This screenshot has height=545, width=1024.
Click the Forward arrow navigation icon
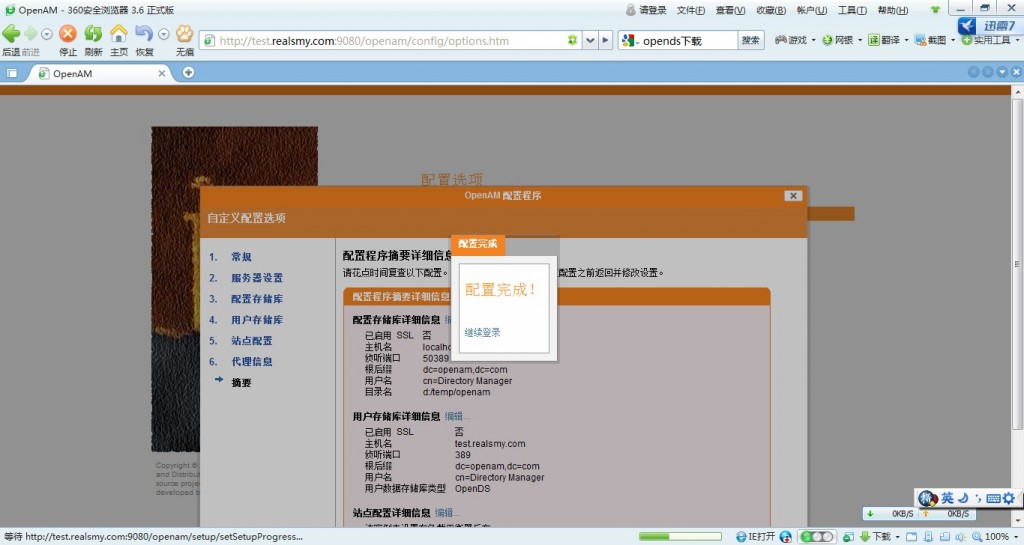31,33
